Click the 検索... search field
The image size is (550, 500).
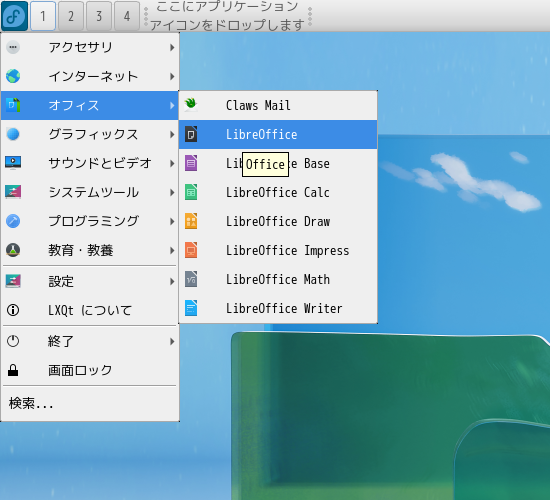tap(90, 404)
